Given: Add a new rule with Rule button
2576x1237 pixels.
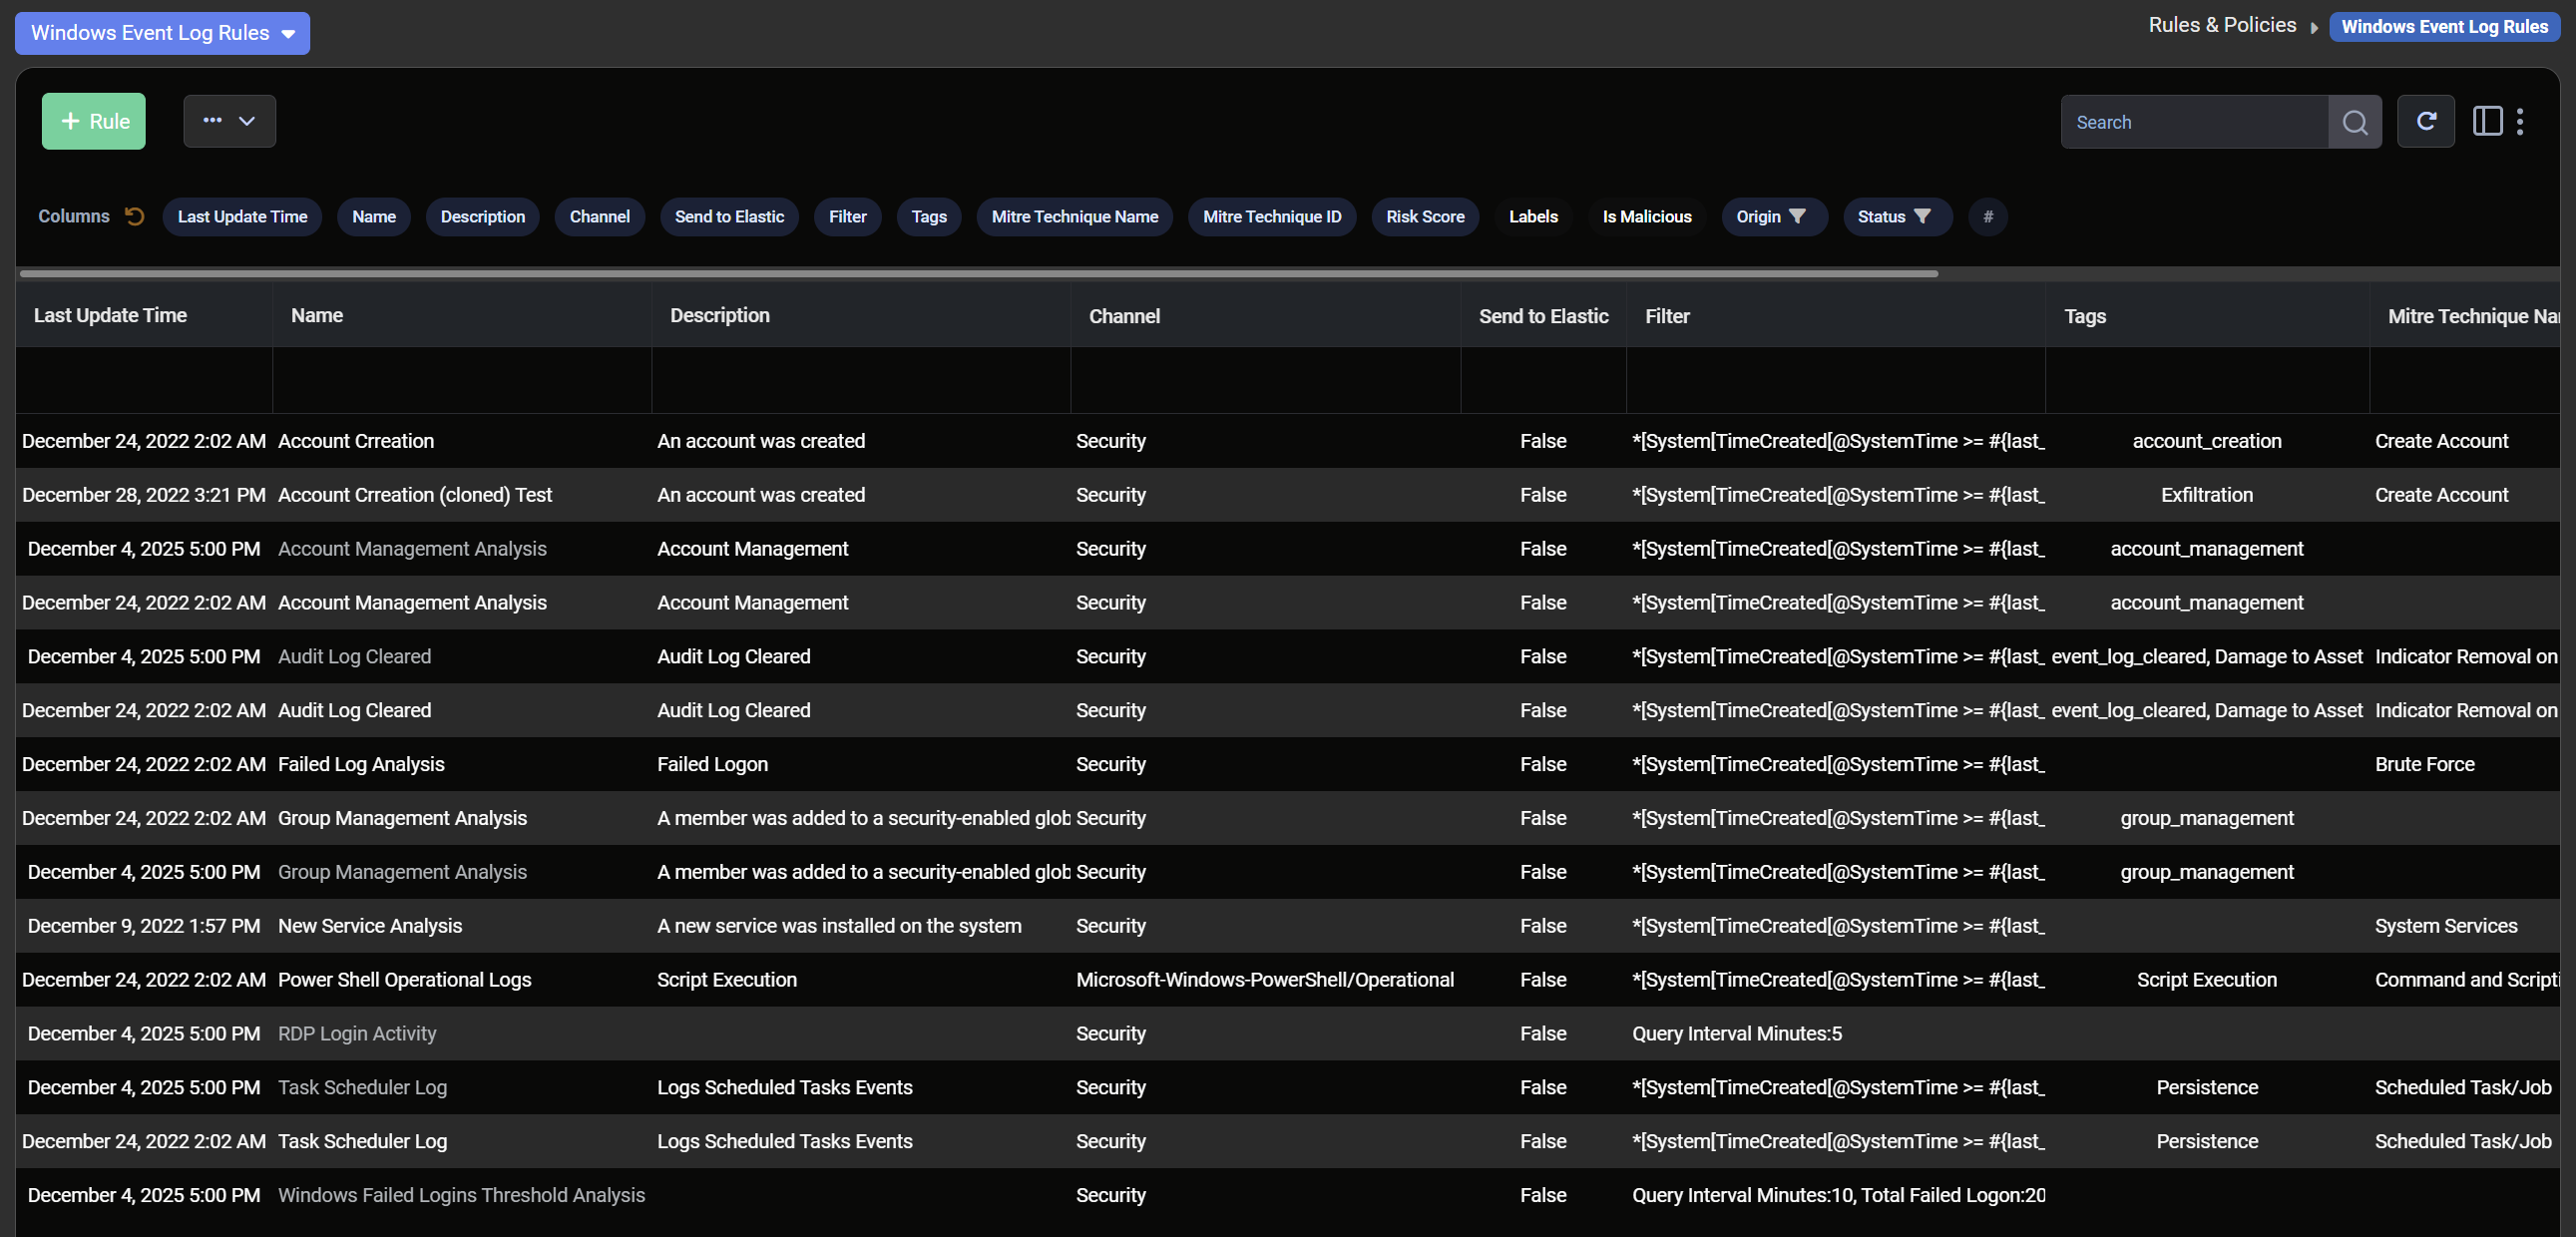Looking at the screenshot, I should [94, 121].
